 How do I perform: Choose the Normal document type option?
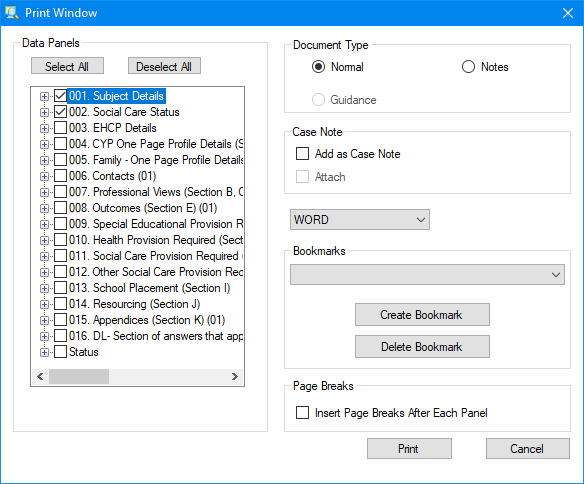coord(318,67)
